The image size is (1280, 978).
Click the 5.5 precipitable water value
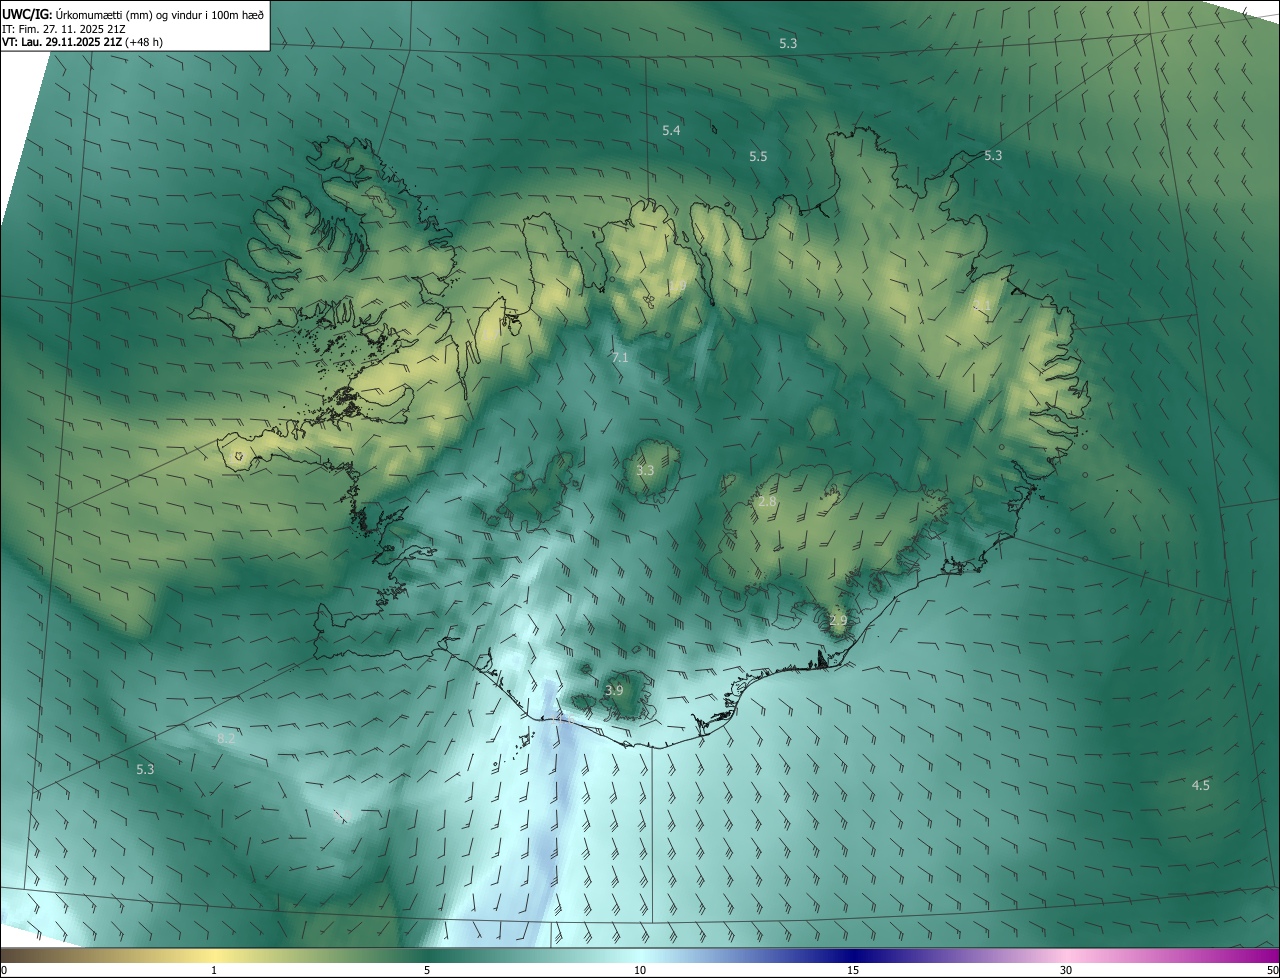[x=758, y=157]
